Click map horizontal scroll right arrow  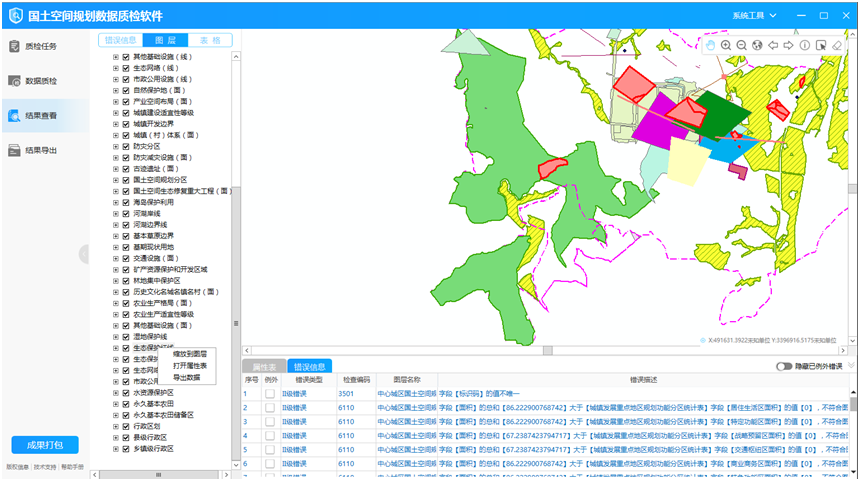[843, 350]
